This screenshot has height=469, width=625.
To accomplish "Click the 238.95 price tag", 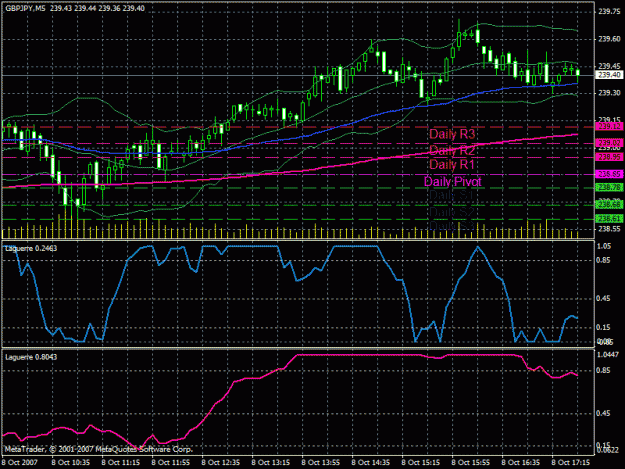I will pyautogui.click(x=609, y=157).
